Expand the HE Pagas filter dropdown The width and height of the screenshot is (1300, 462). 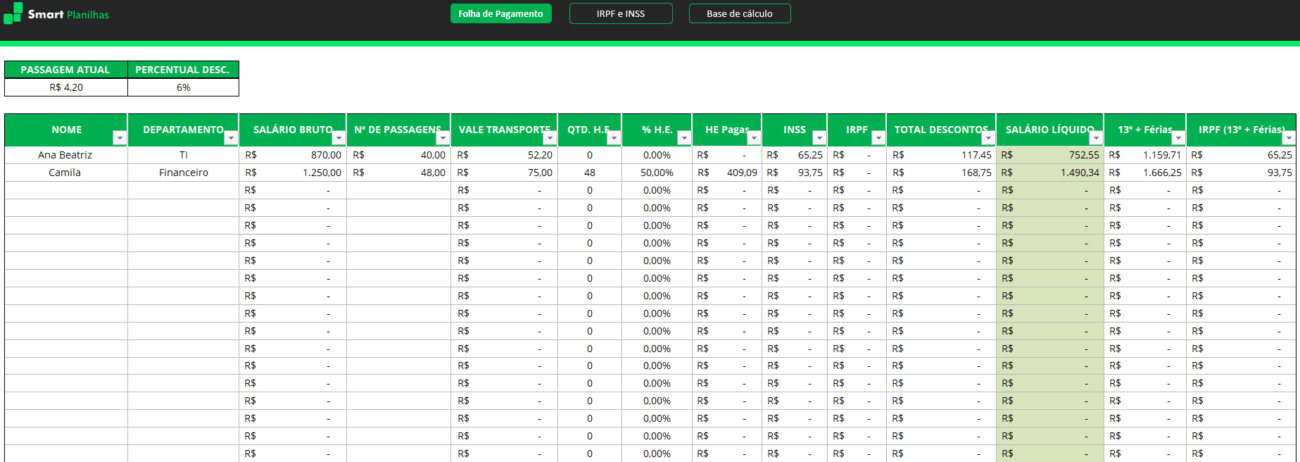click(x=754, y=139)
